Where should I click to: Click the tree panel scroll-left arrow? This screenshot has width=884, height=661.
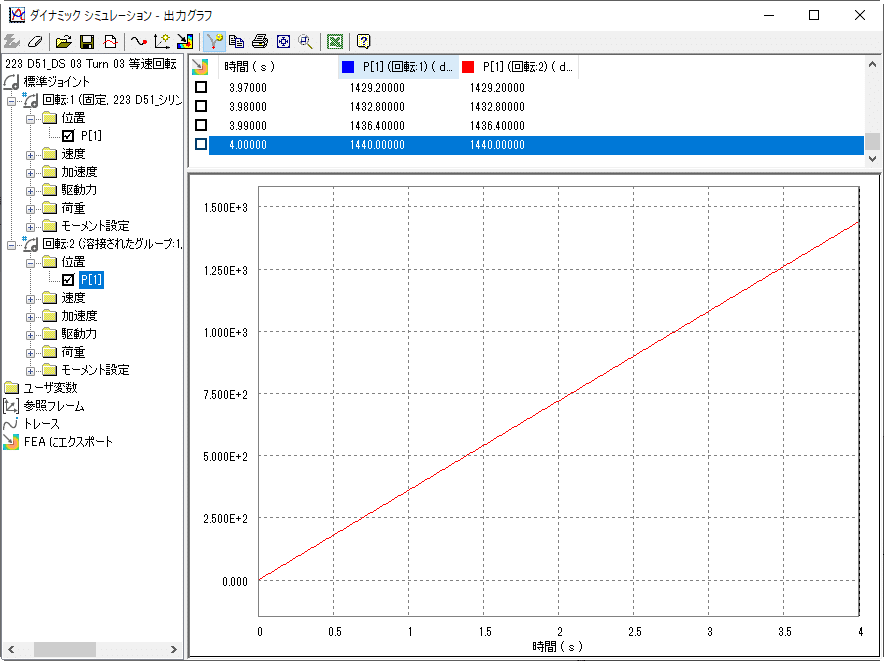pos(11,649)
